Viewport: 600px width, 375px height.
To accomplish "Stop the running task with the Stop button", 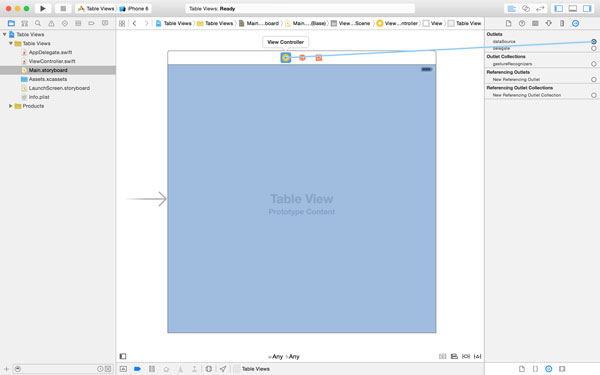I will pyautogui.click(x=63, y=8).
